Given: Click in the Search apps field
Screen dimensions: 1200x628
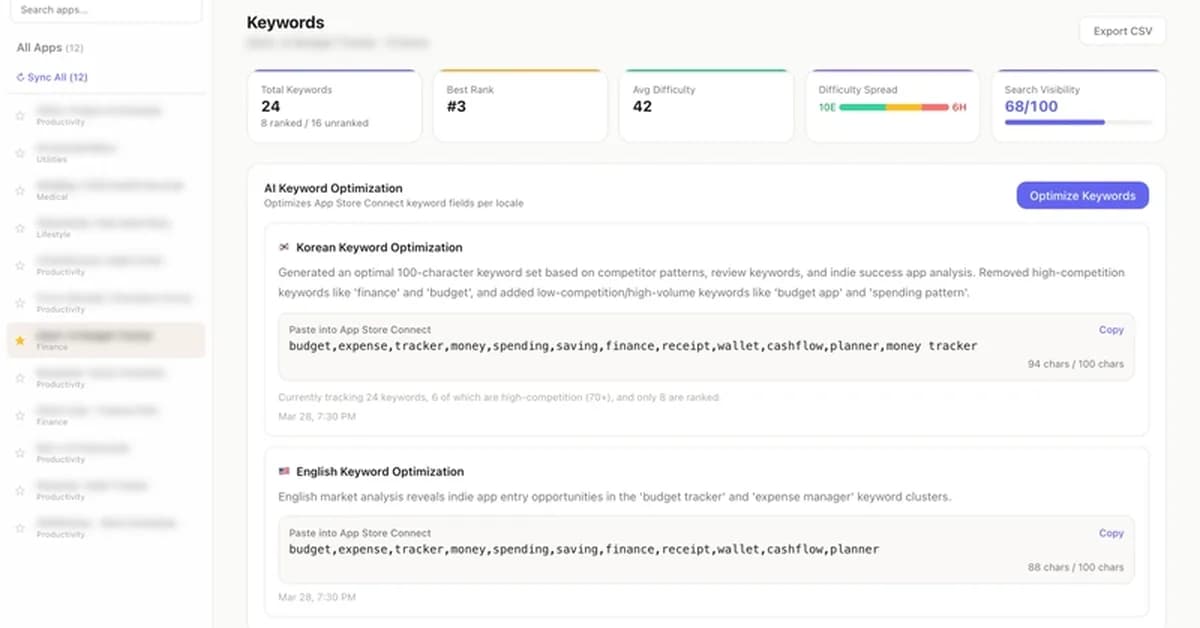Looking at the screenshot, I should coord(105,10).
